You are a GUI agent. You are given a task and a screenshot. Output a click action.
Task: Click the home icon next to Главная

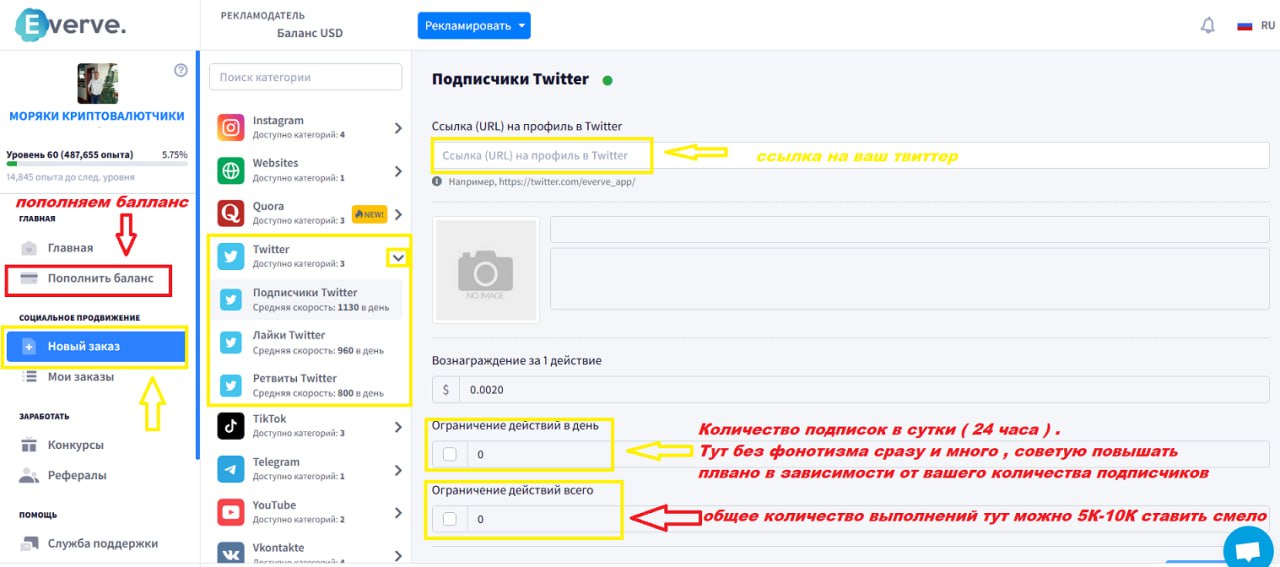[29, 248]
